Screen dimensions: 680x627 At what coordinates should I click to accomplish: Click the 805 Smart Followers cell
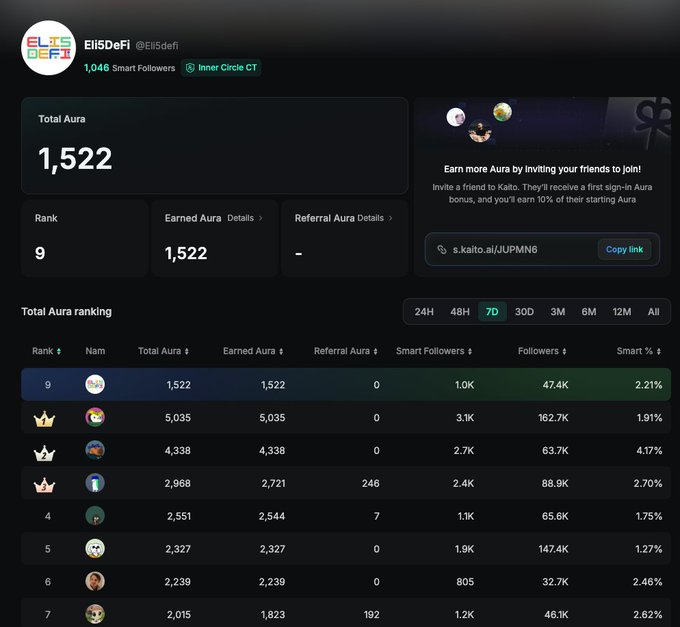(465, 582)
